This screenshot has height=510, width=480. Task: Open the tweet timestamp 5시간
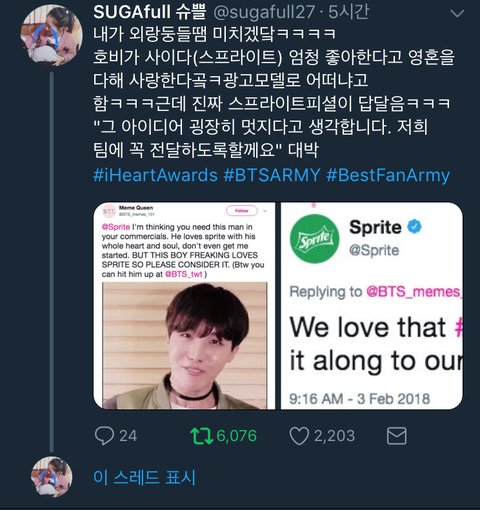[x=349, y=12]
